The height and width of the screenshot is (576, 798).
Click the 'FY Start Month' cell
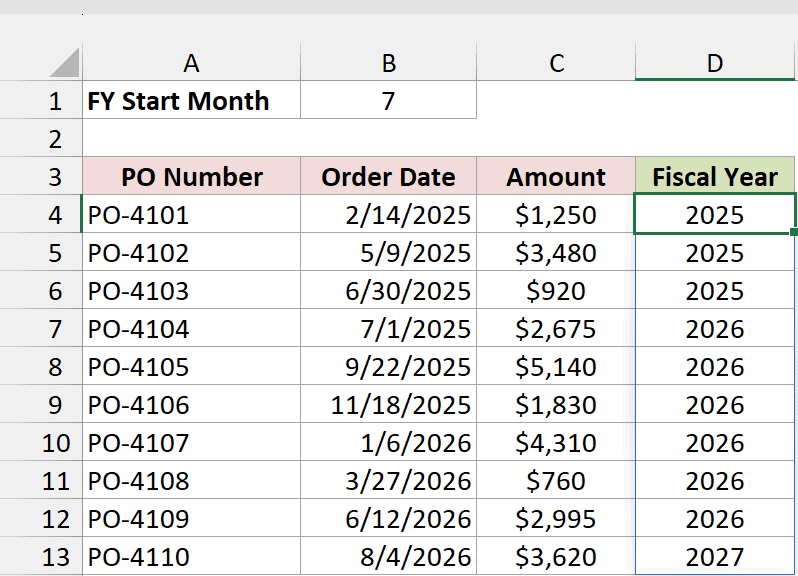point(191,100)
